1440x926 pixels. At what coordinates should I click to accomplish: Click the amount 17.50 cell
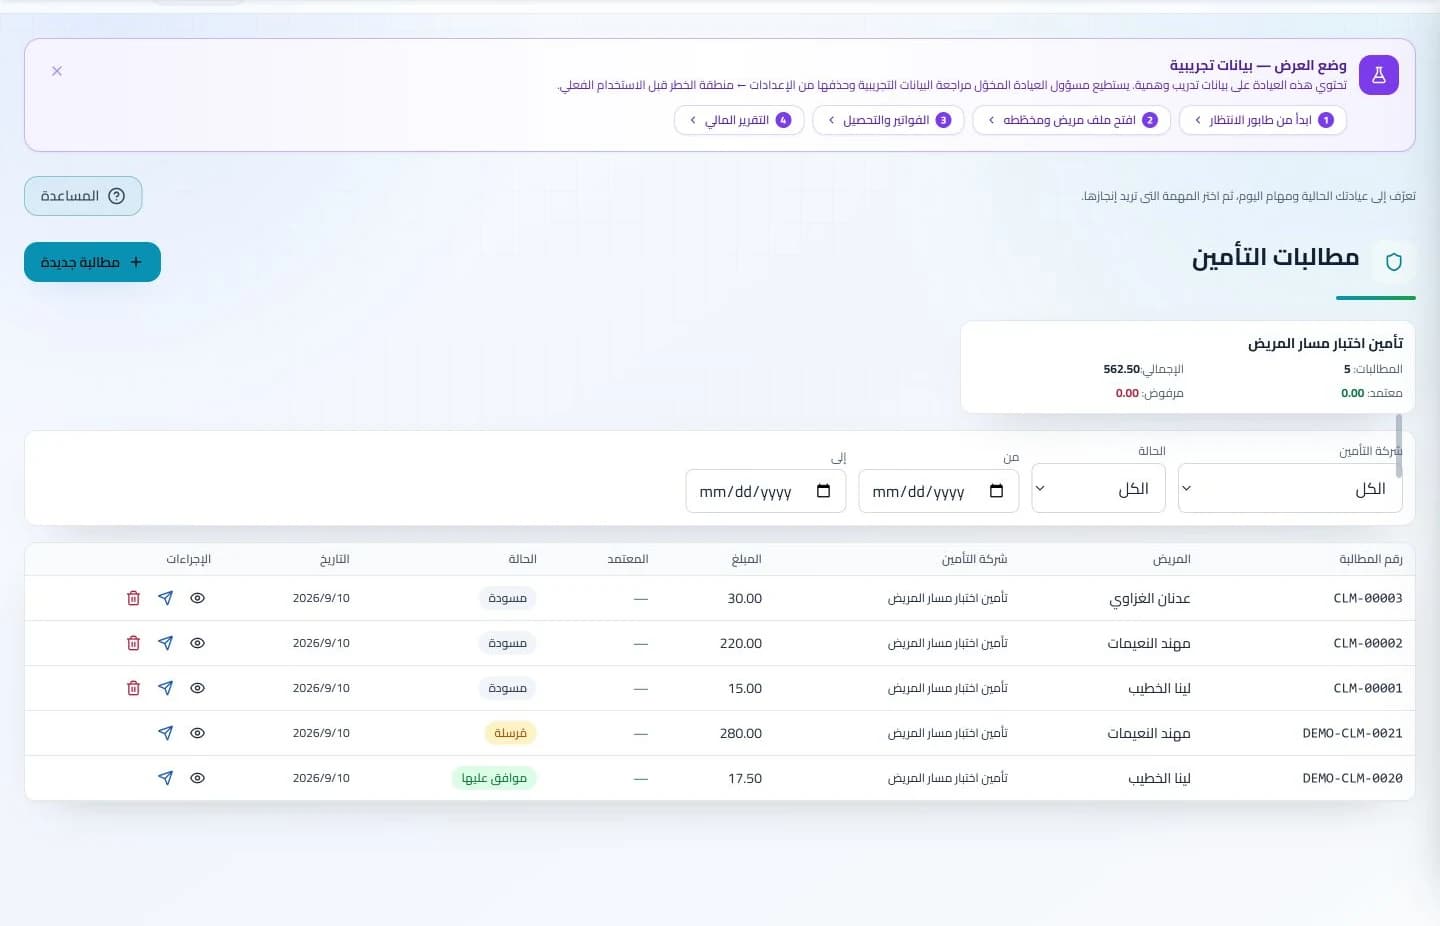point(745,778)
